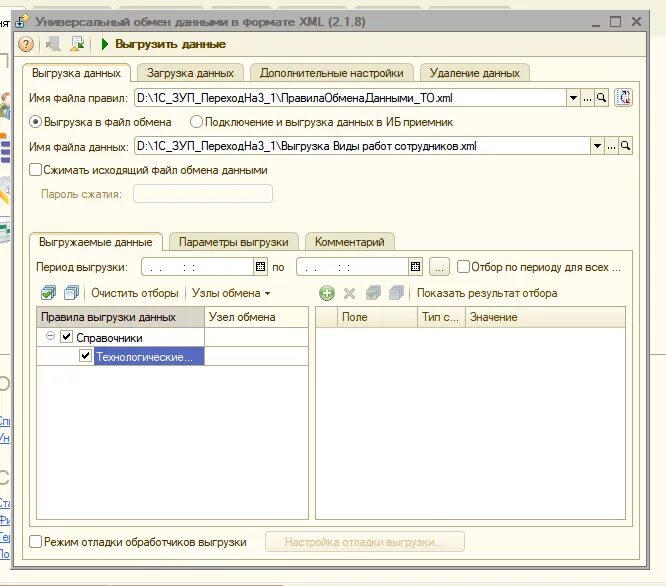
Task: Uncheck the Технологические rule checkbox
Action: (x=85, y=355)
